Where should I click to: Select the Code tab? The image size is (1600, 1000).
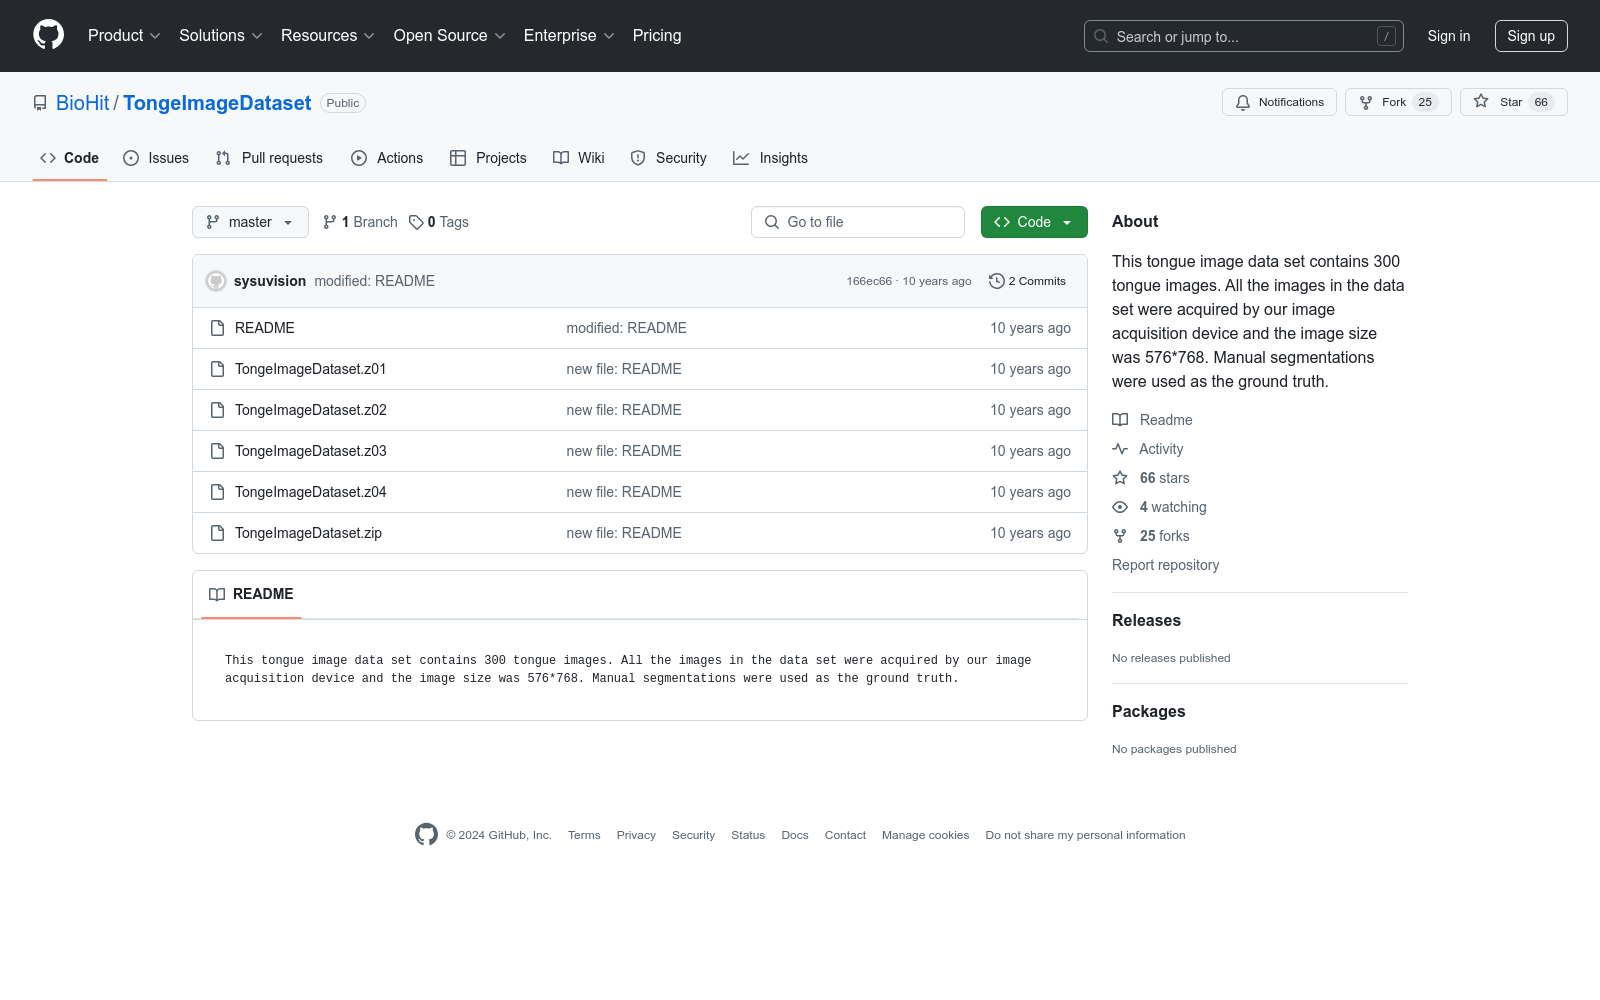[70, 158]
